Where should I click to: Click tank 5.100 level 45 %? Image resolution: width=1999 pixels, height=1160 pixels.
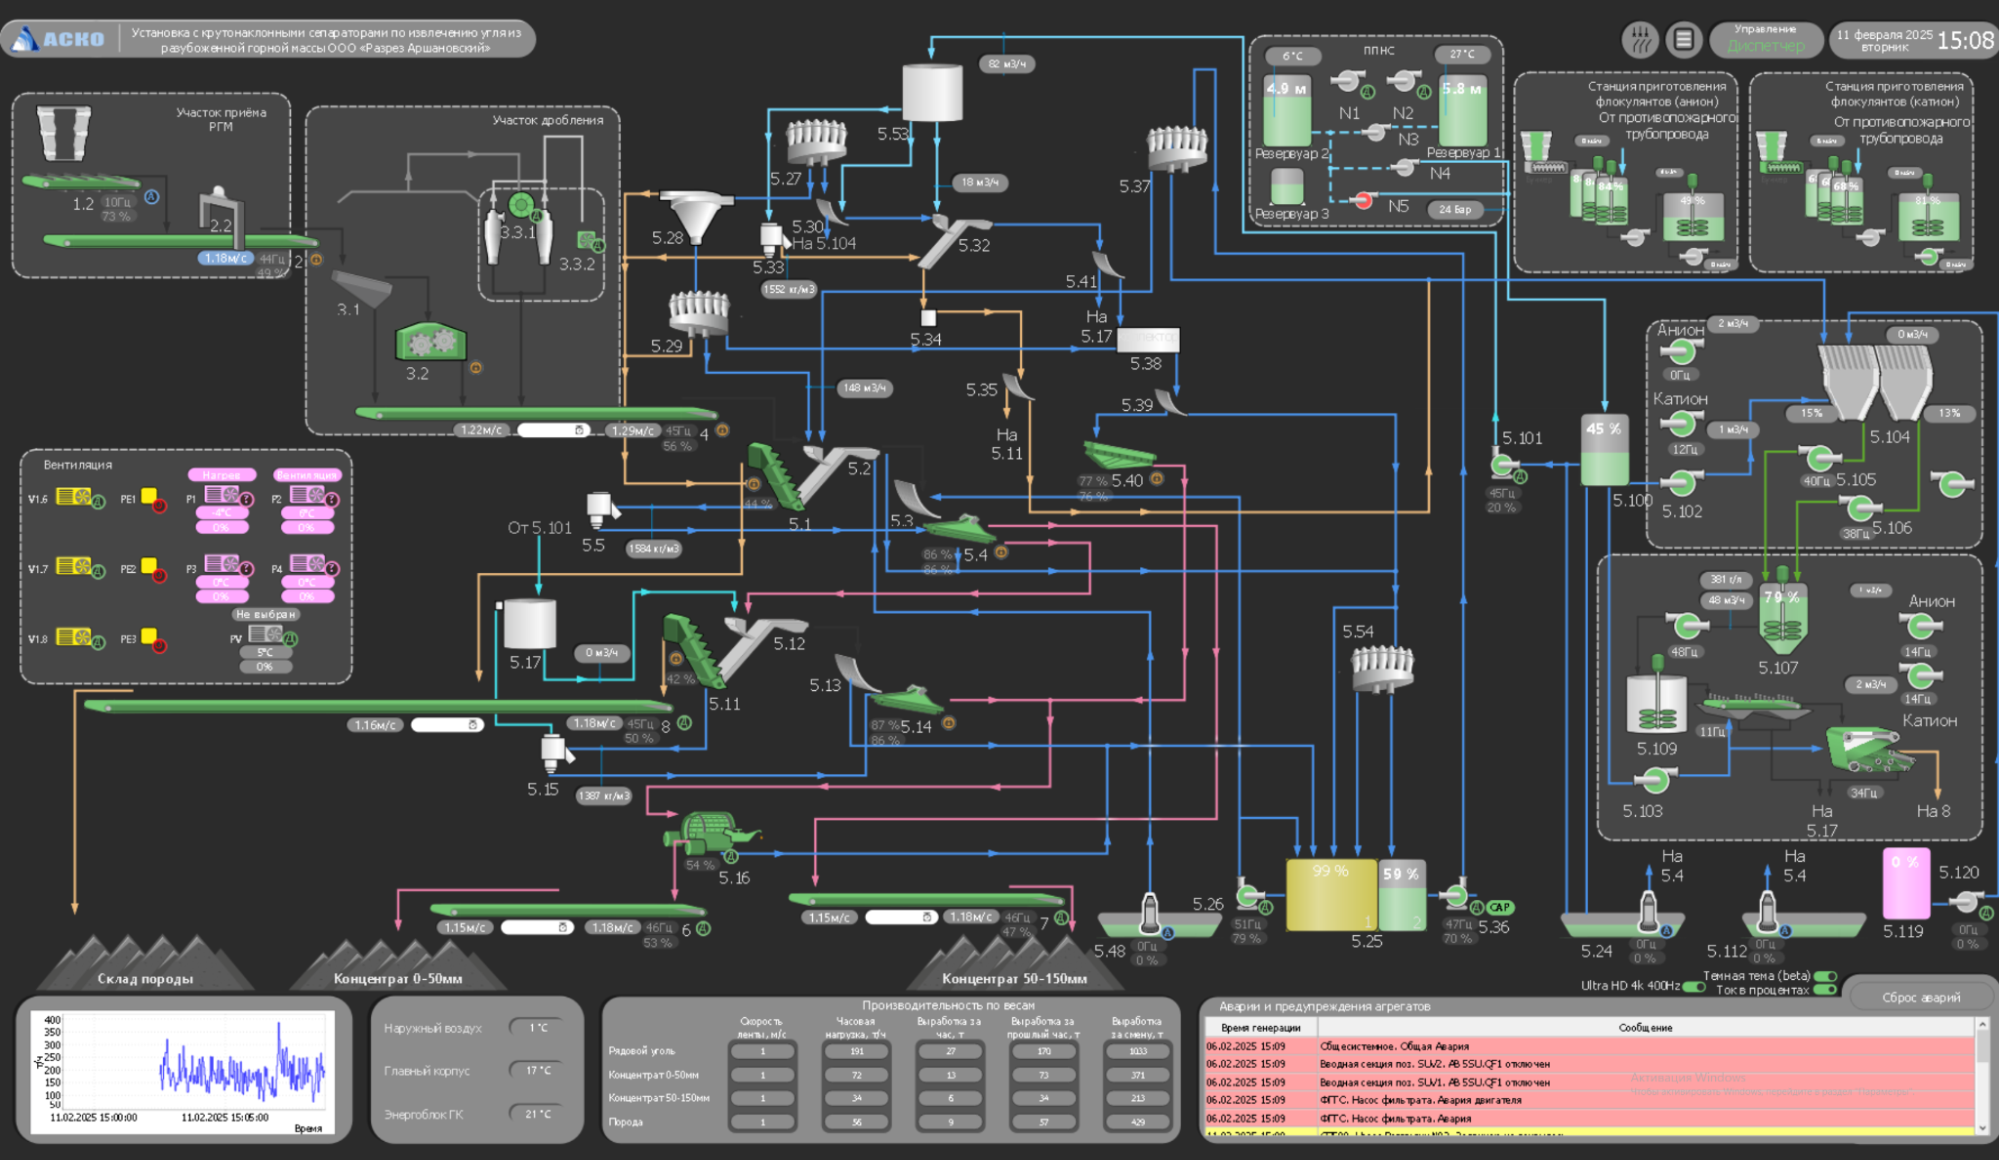(x=1604, y=450)
